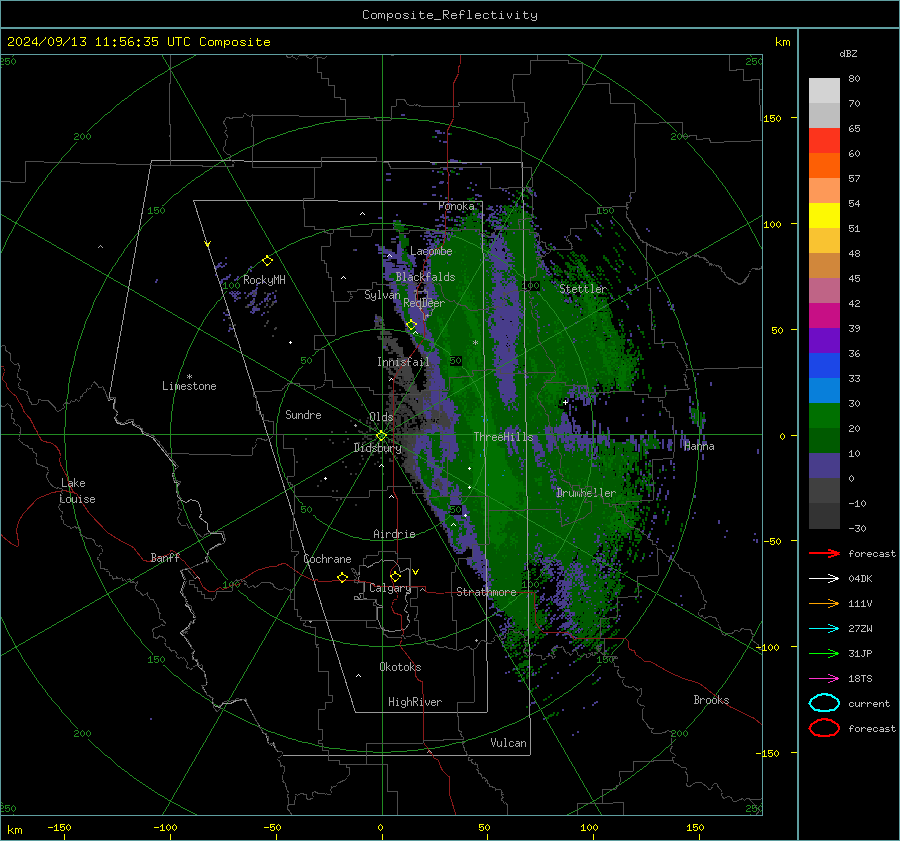Click the Banff label
This screenshot has width=900, height=841.
click(x=165, y=557)
